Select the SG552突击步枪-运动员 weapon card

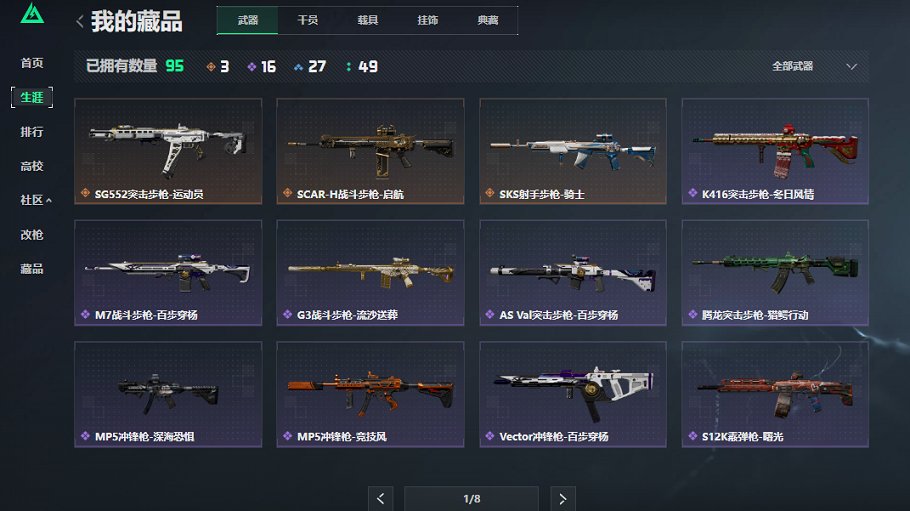[x=168, y=151]
